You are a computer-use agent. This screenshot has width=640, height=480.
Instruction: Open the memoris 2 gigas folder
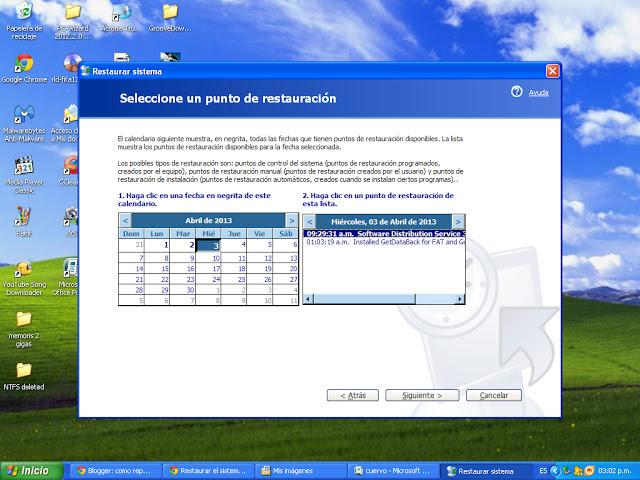click(x=24, y=329)
